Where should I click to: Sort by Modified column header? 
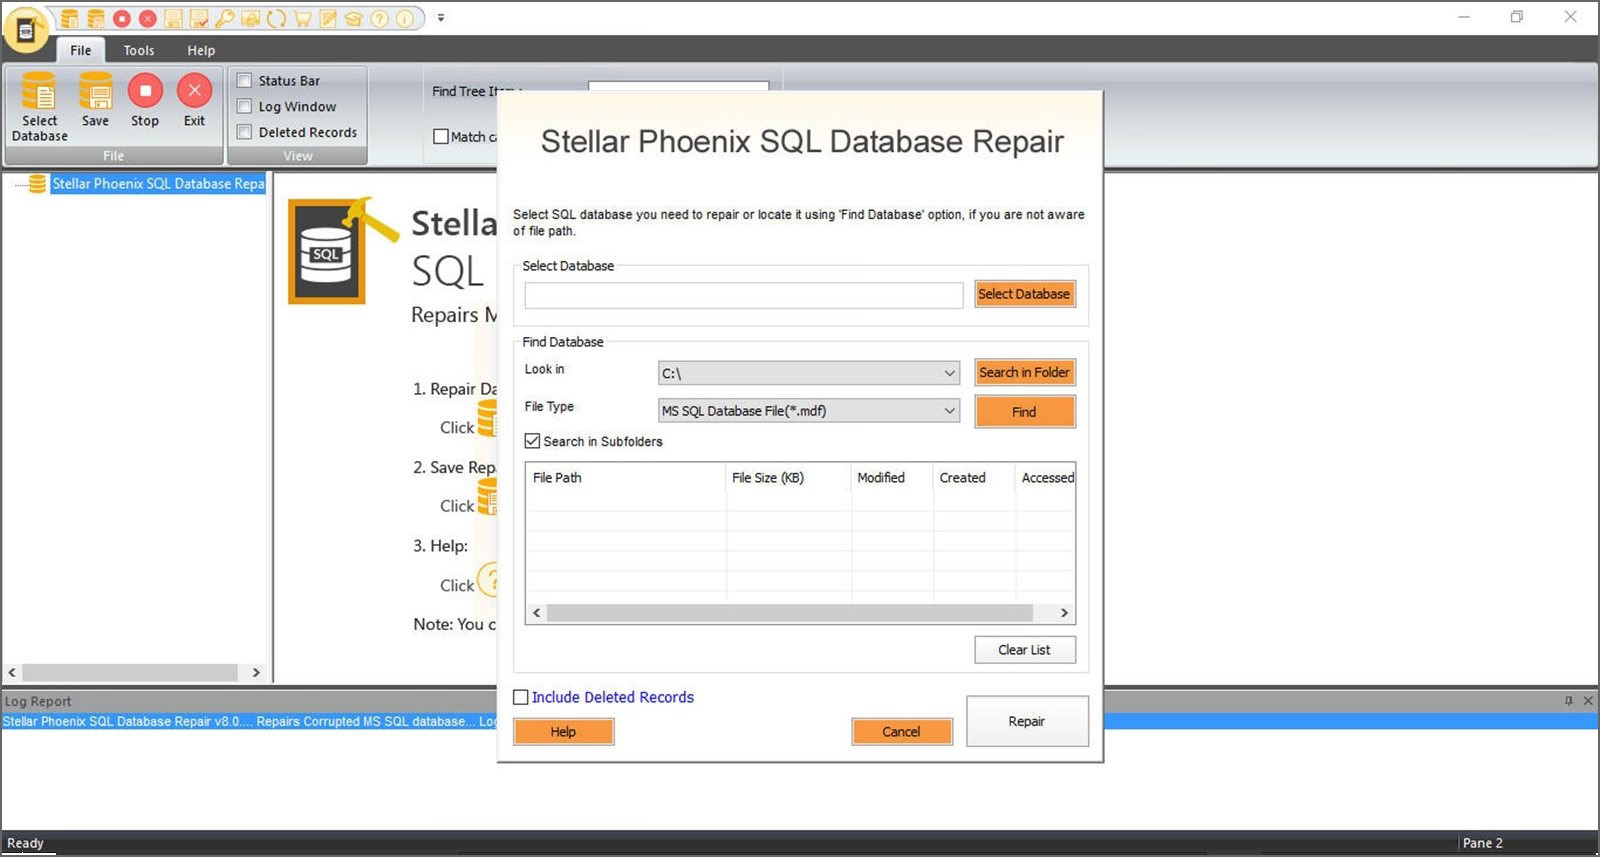(892, 478)
